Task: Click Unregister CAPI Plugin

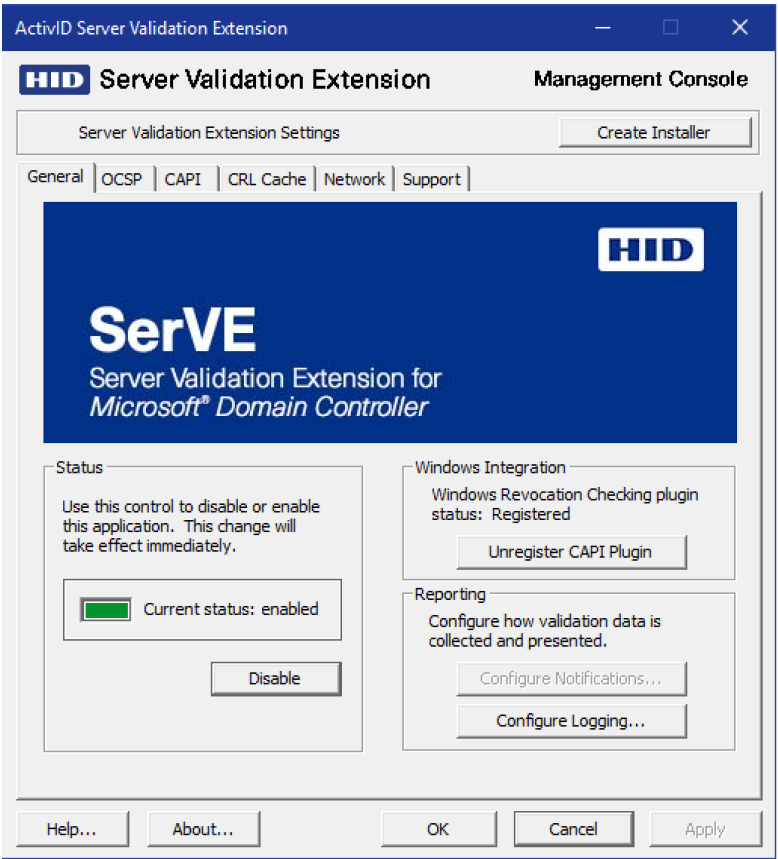Action: (571, 552)
